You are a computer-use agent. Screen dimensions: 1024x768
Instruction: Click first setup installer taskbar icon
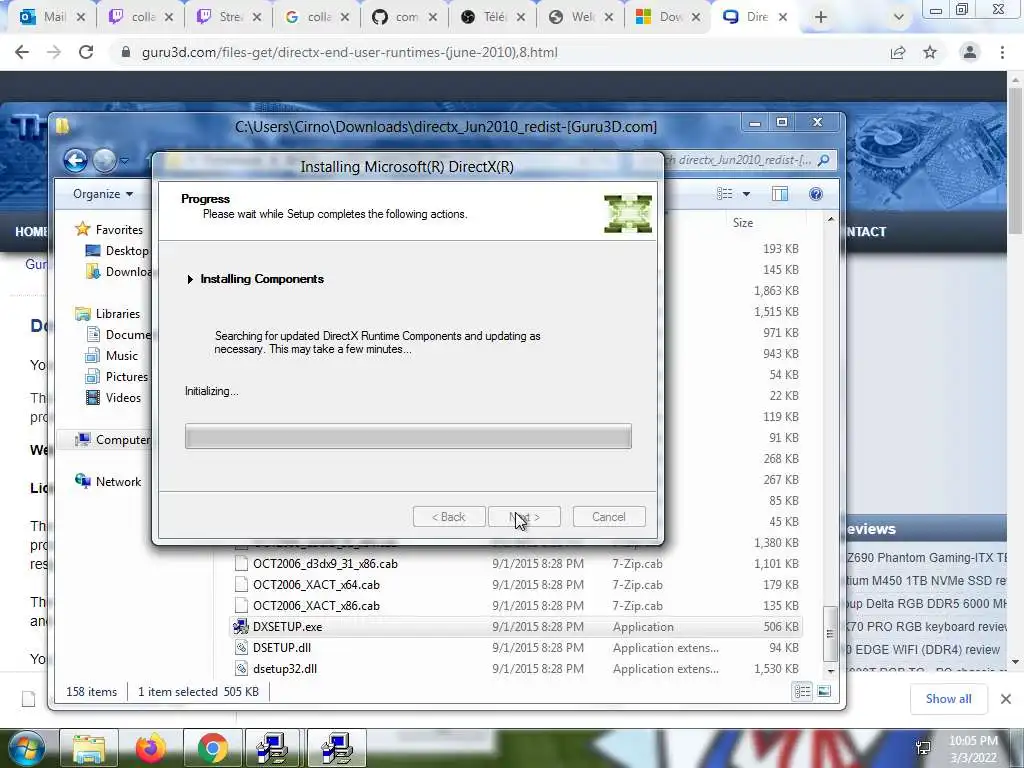coord(273,748)
